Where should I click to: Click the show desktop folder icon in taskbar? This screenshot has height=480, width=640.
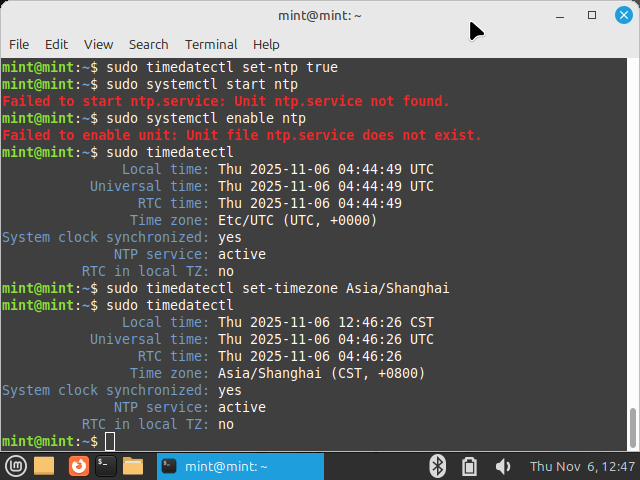(44, 466)
